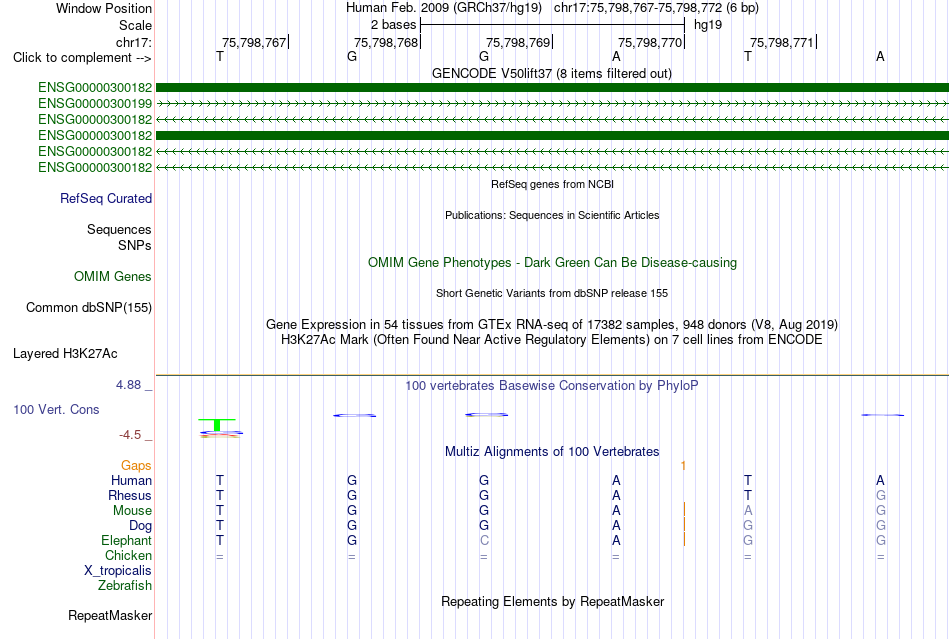Click coordinate label 75,798,770
Viewport: 950px width, 639px height.
(x=650, y=42)
